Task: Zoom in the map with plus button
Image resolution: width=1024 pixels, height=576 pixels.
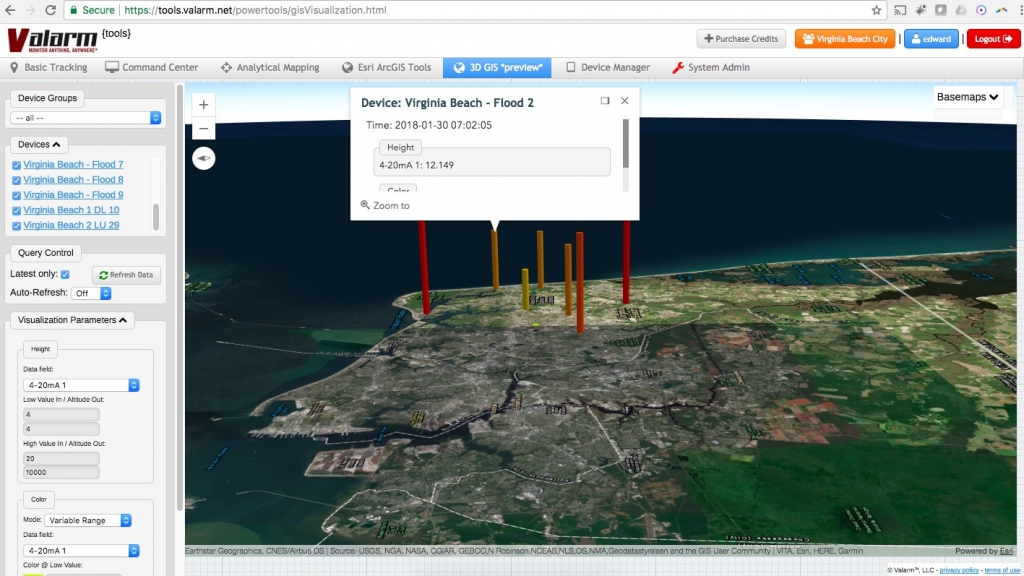Action: 204,104
